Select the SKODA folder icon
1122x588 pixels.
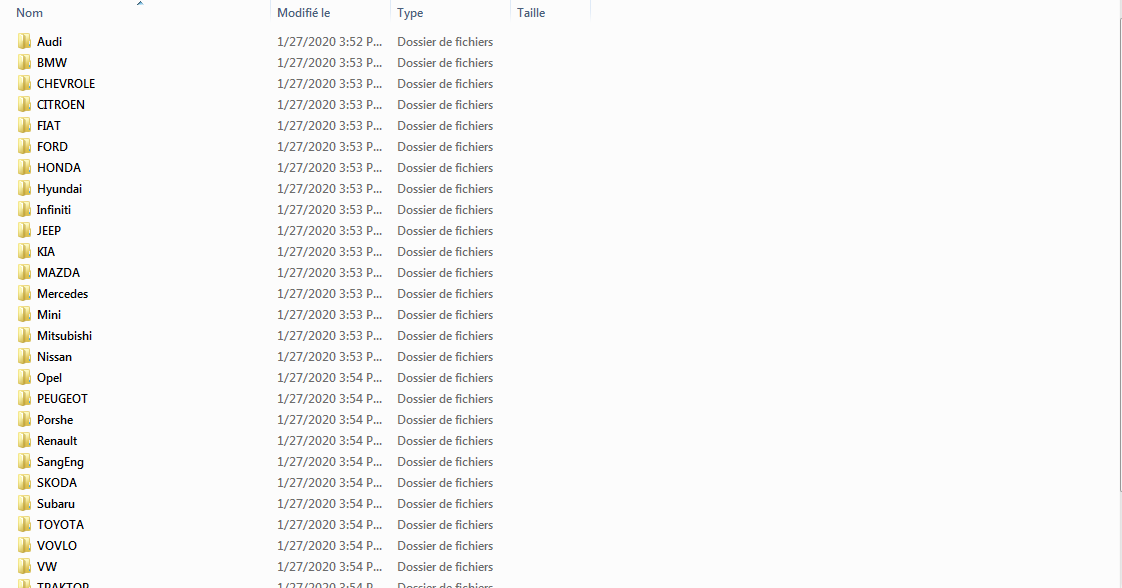click(24, 482)
